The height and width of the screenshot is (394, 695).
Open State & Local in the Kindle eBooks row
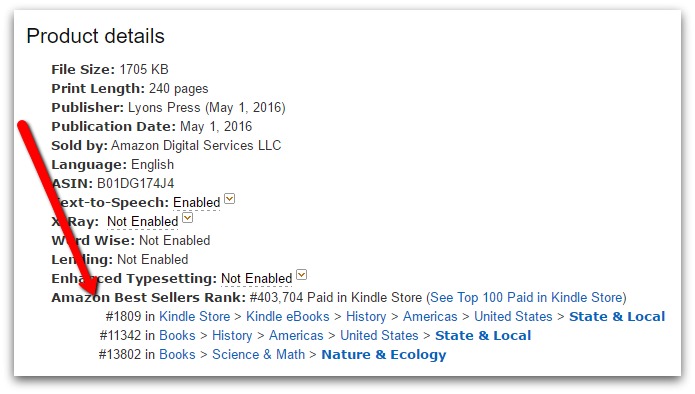(617, 316)
